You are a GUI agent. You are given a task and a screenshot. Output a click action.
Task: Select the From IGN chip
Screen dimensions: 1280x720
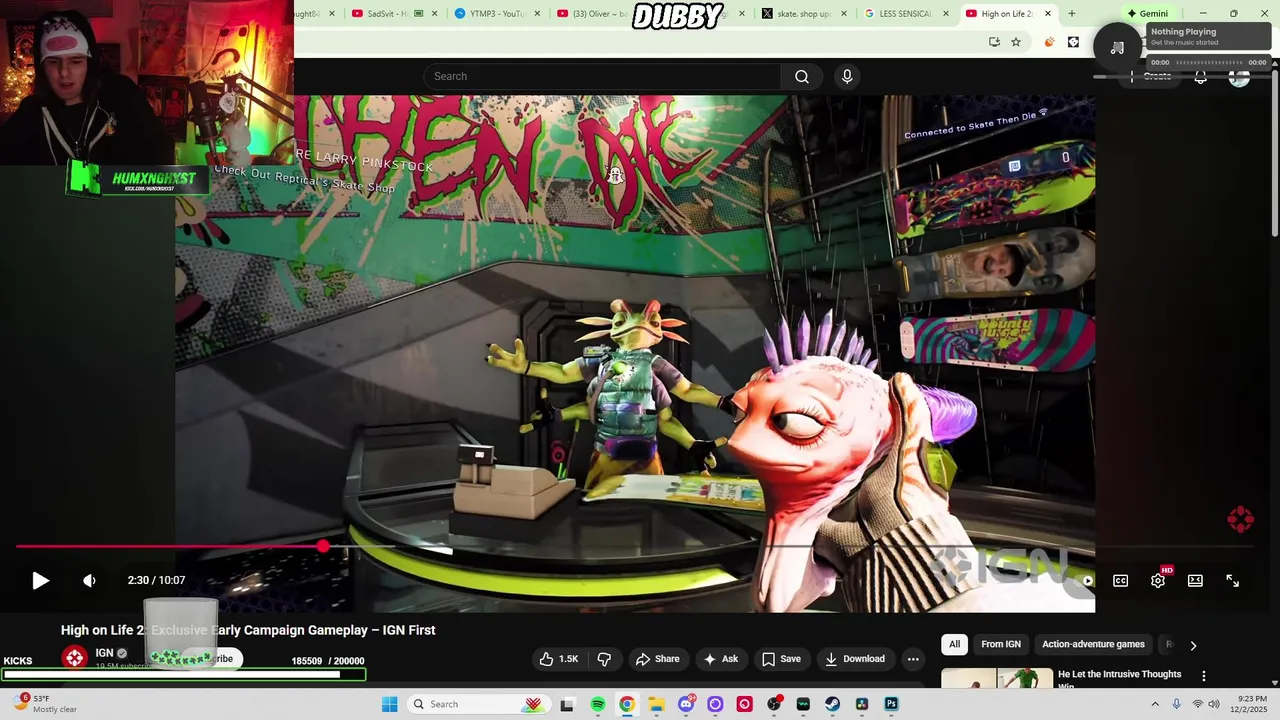[x=1001, y=645]
